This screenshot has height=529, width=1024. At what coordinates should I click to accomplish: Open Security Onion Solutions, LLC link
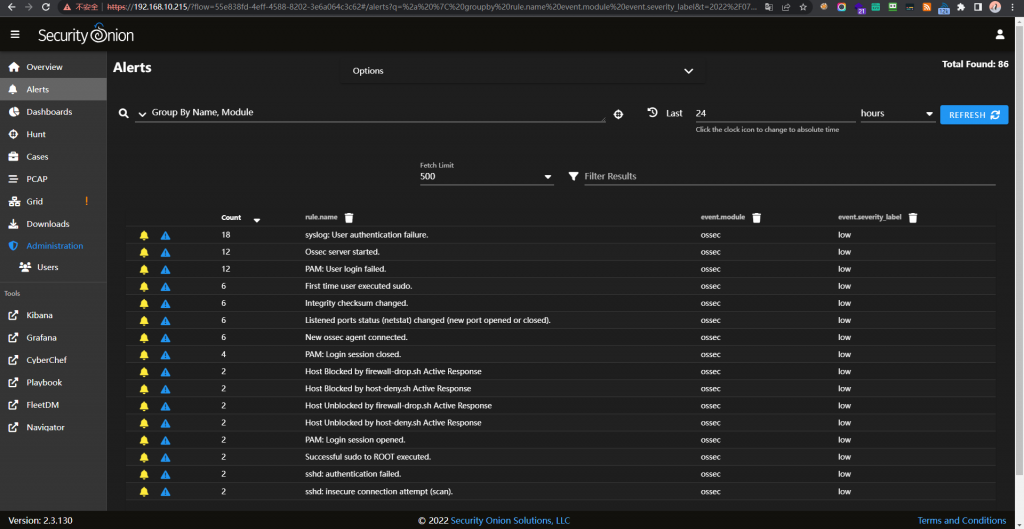(x=510, y=521)
